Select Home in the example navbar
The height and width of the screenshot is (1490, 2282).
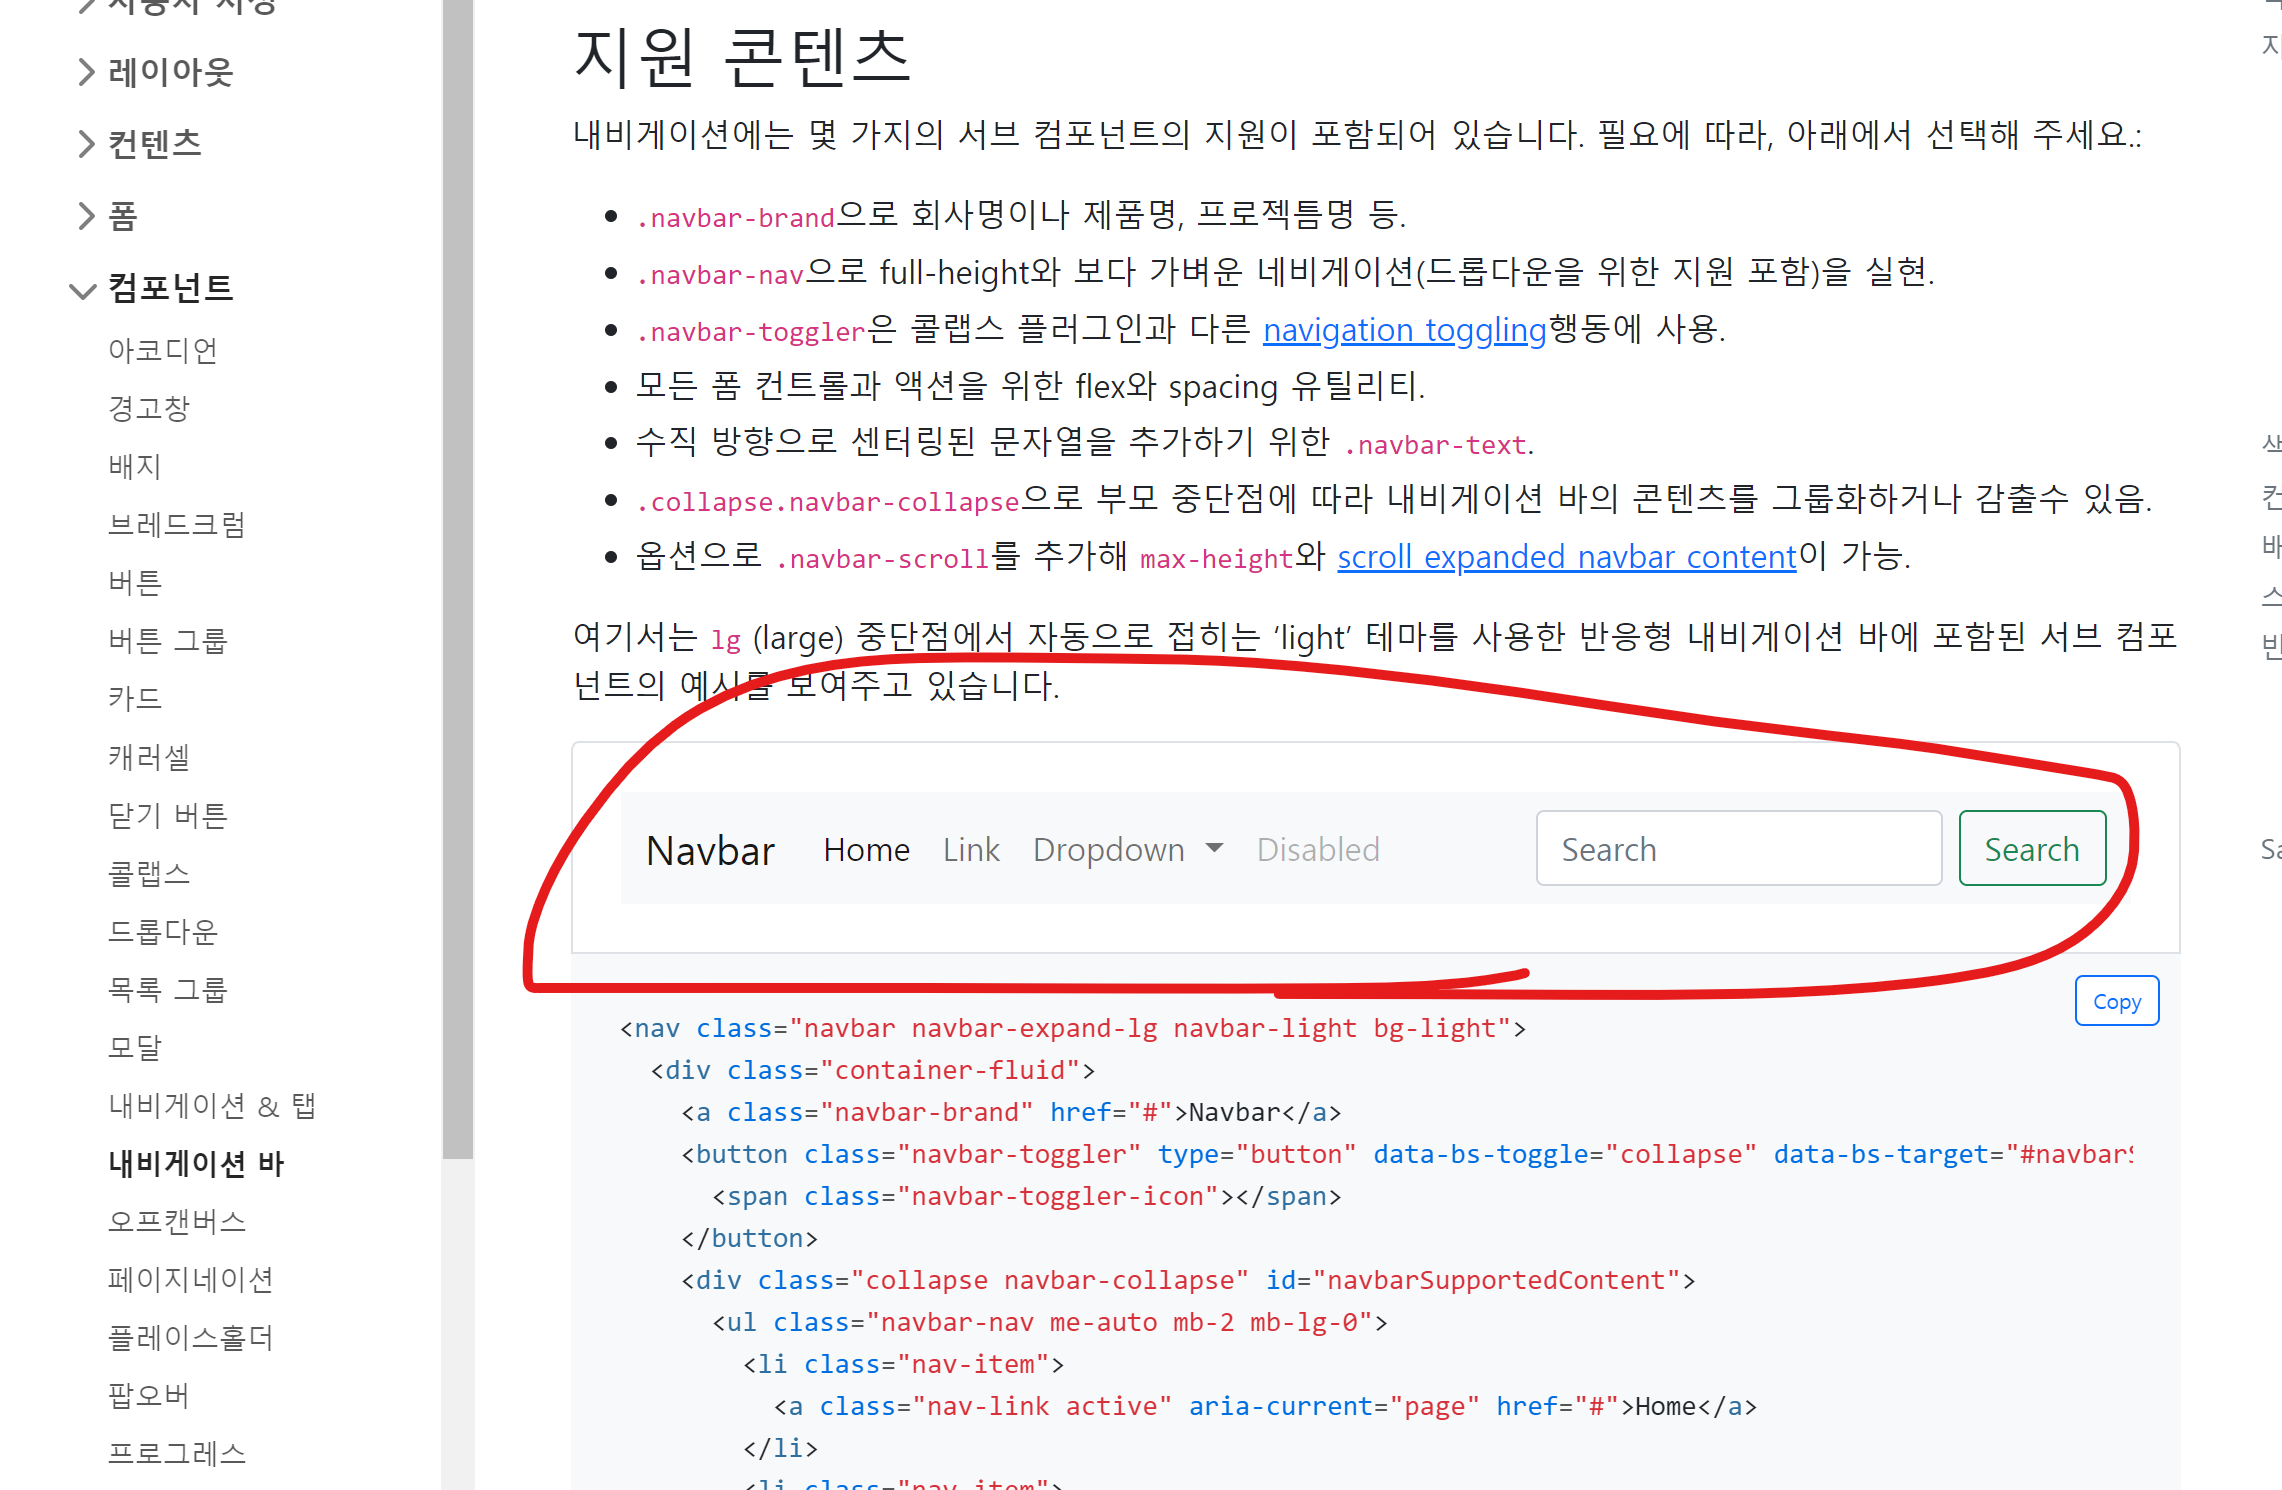[x=866, y=850]
